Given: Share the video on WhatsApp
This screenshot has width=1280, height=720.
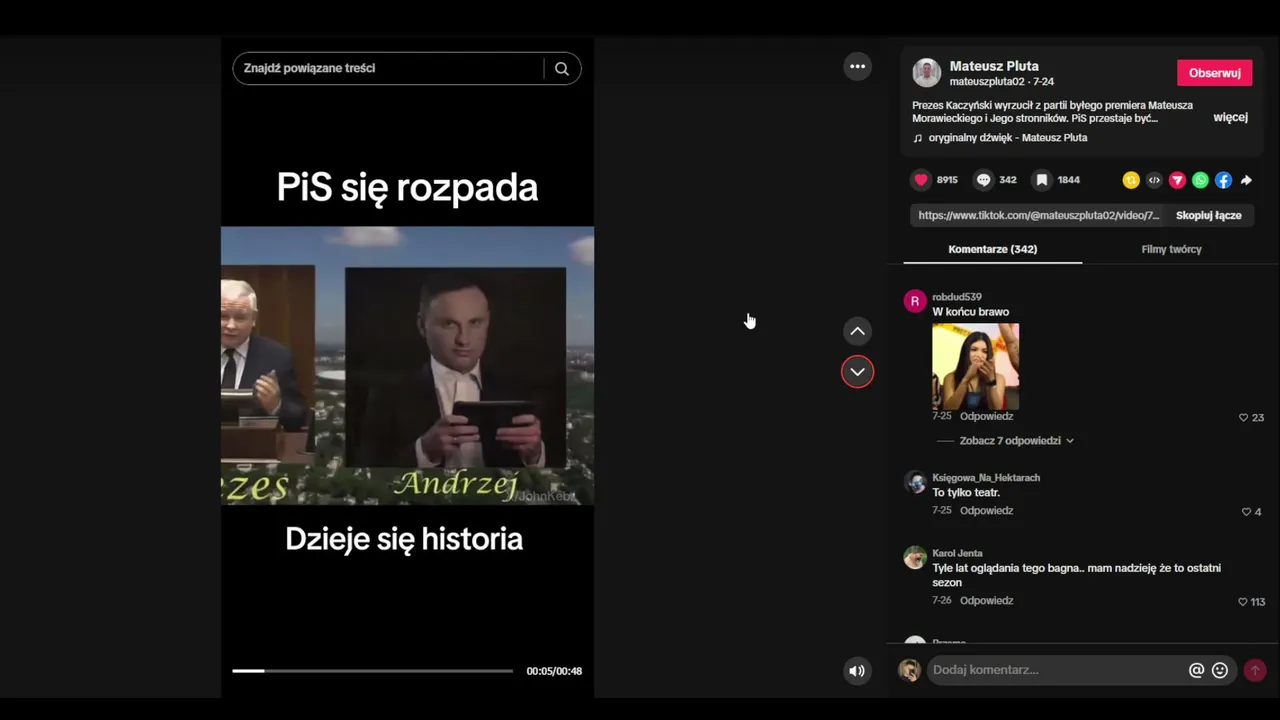Looking at the screenshot, I should (x=1200, y=180).
